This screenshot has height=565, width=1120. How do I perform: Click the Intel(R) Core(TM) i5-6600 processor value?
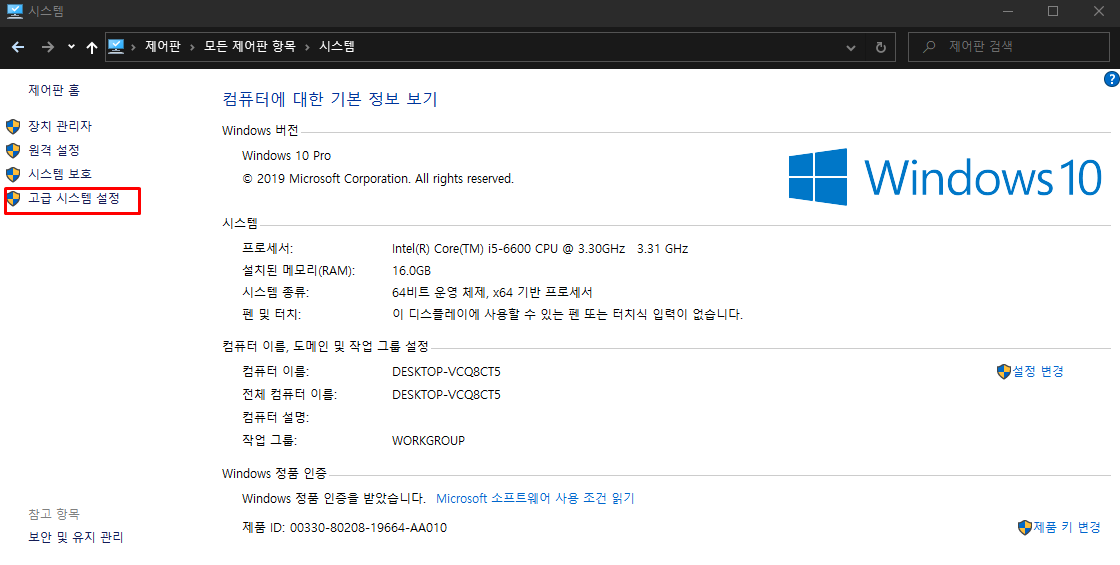coord(540,249)
